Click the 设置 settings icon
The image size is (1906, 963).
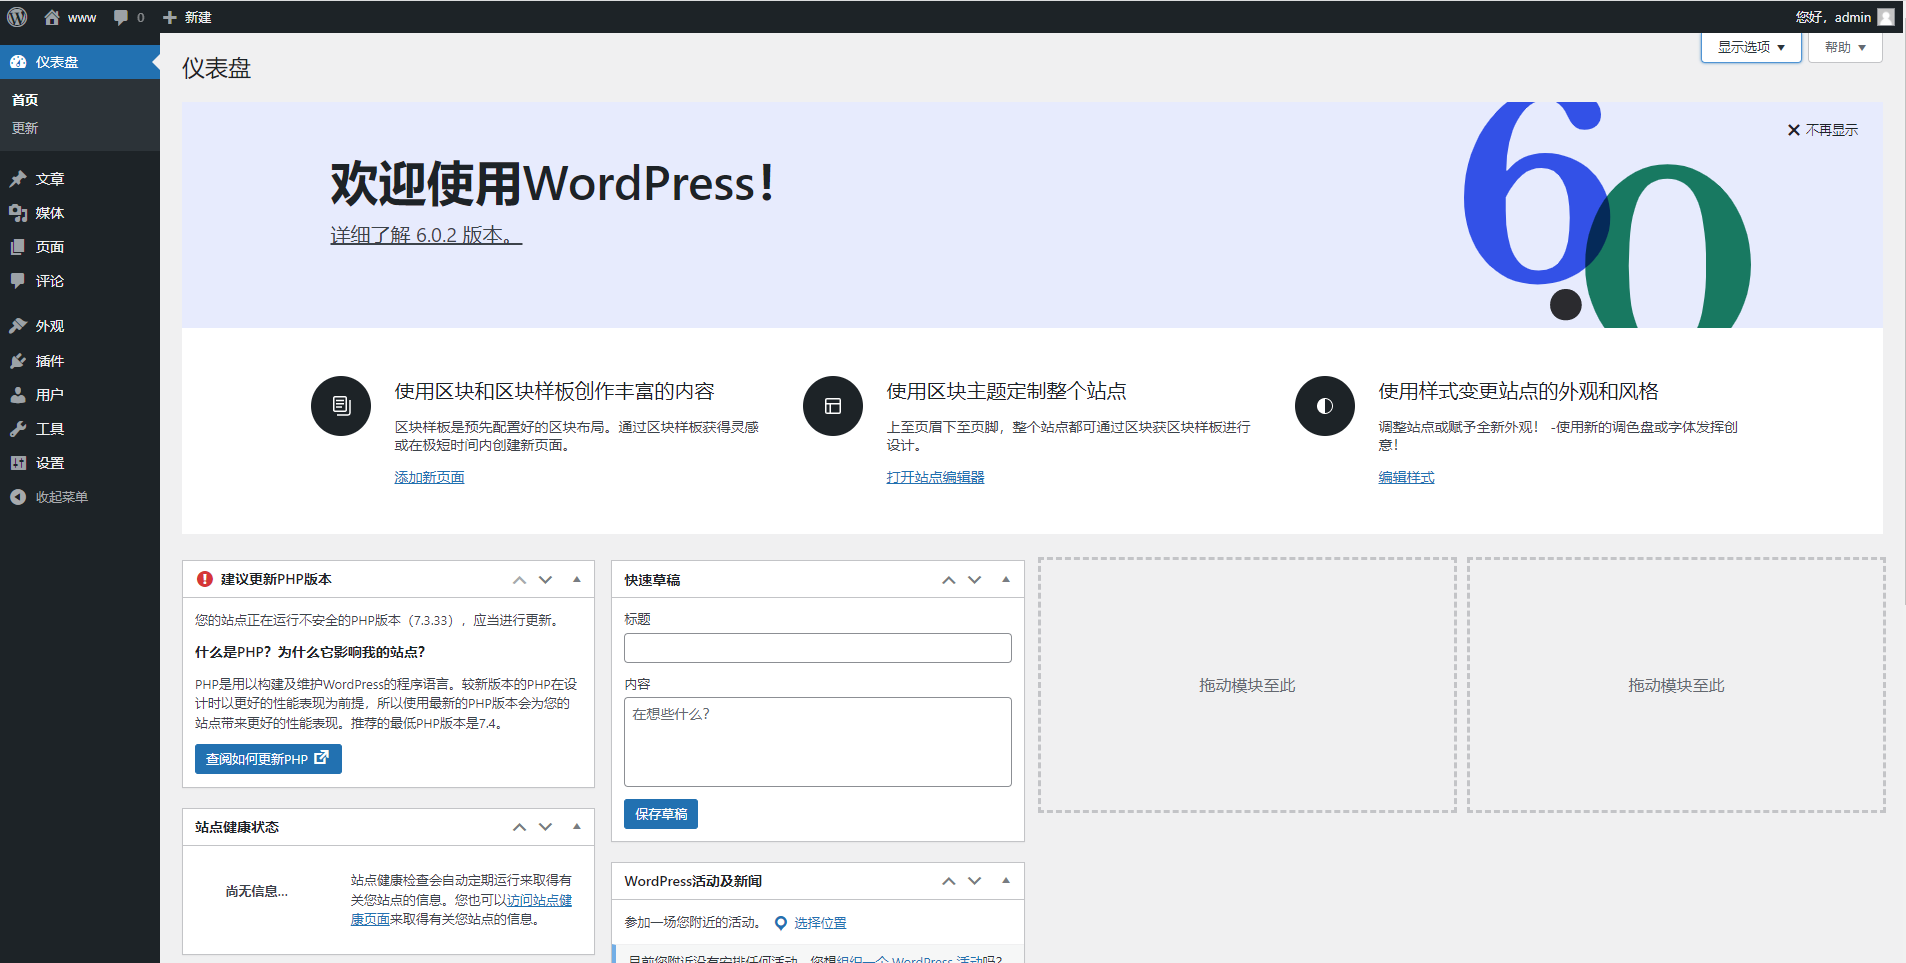click(18, 463)
